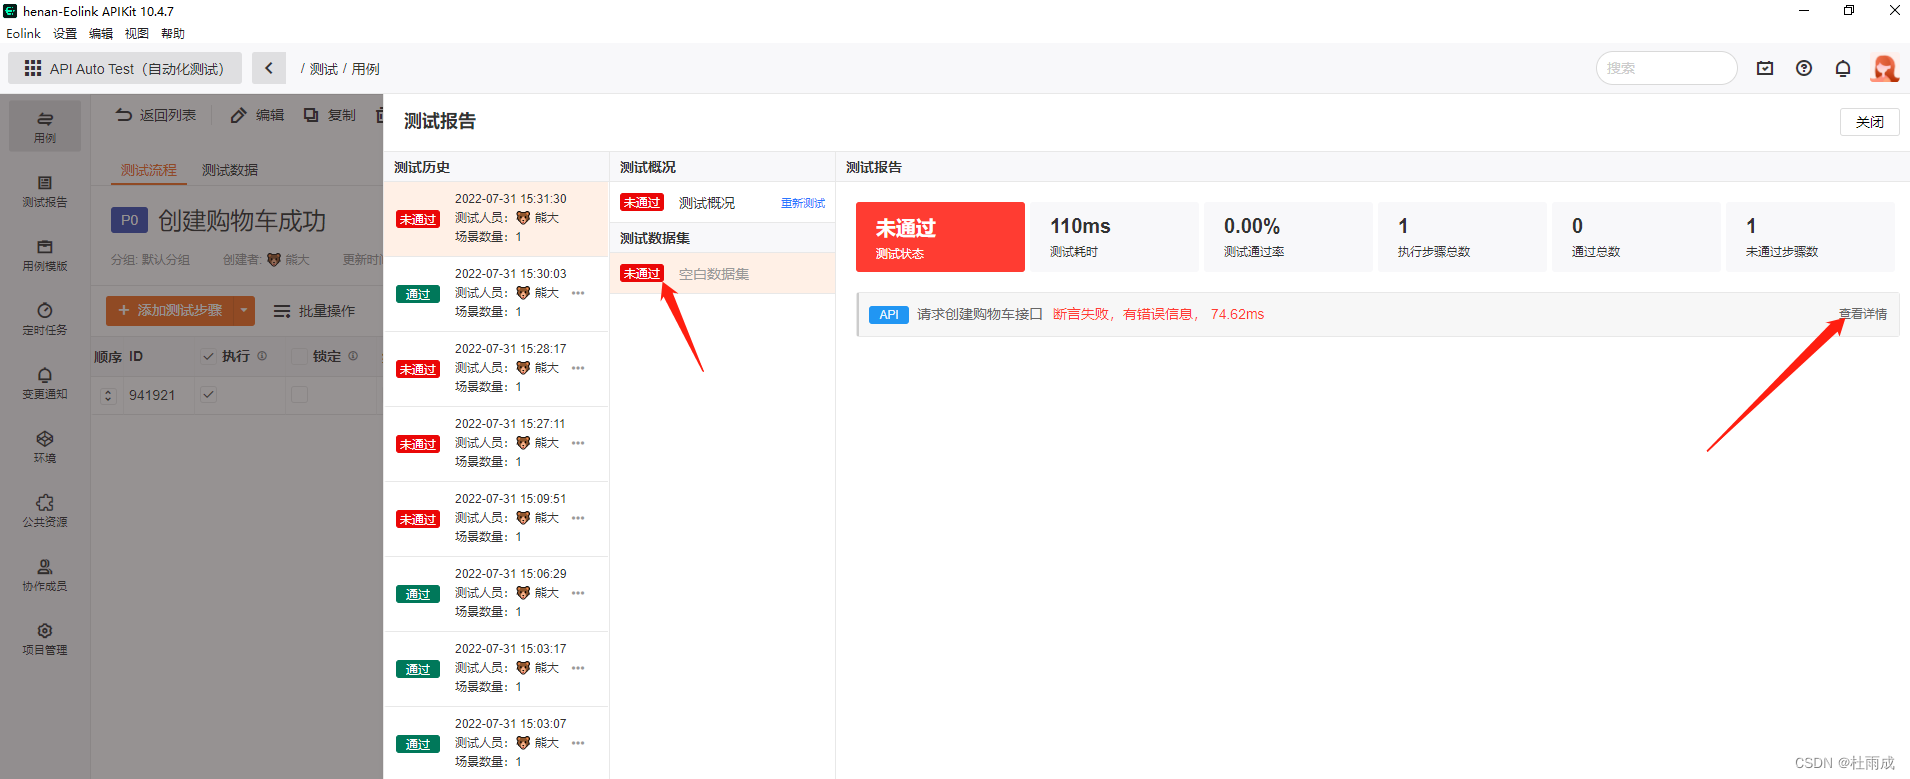Open 项目管理 in the left sidebar
Image resolution: width=1910 pixels, height=779 pixels.
pyautogui.click(x=45, y=639)
